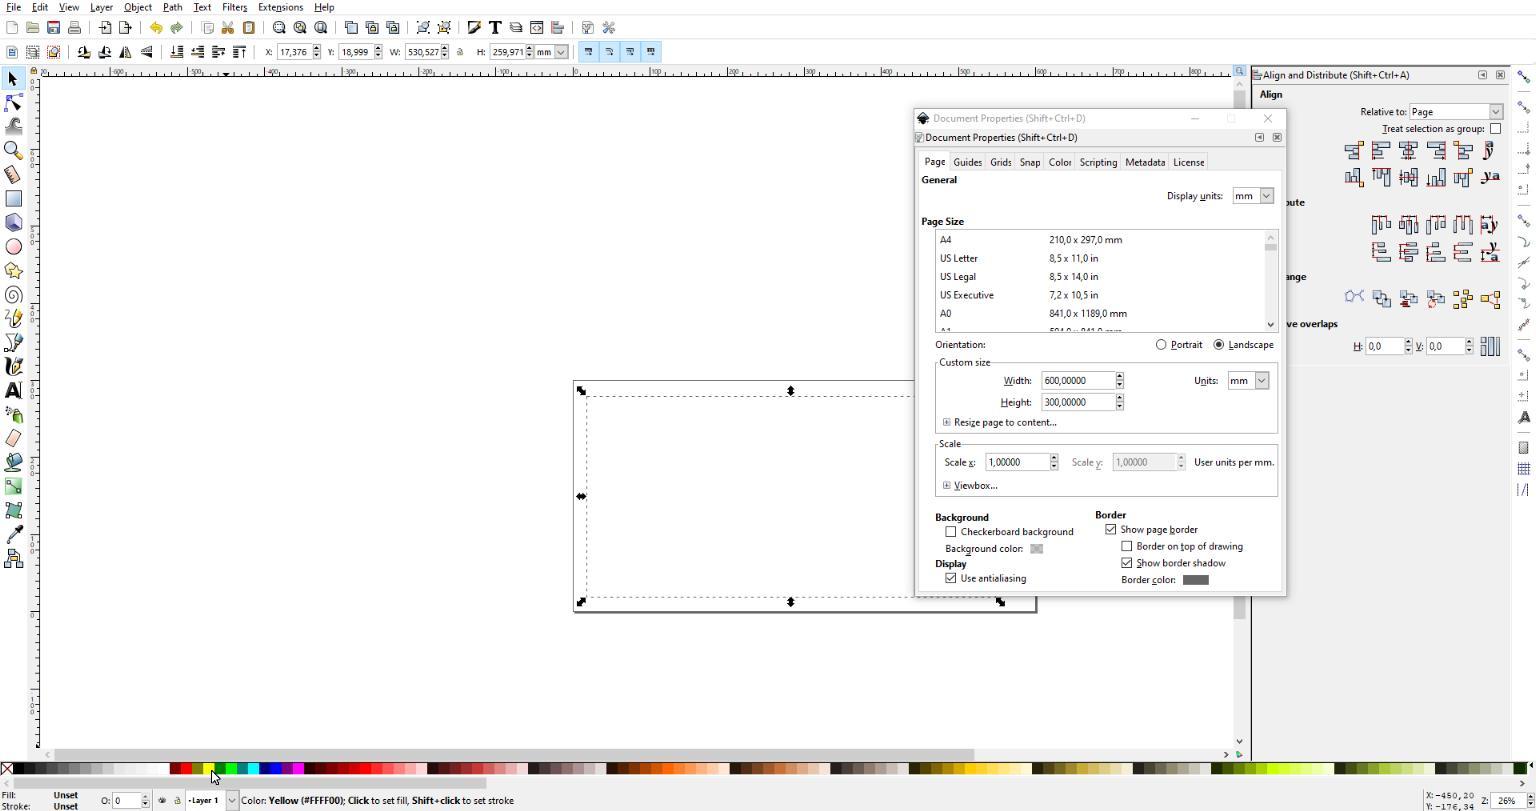Image resolution: width=1536 pixels, height=811 pixels.
Task: Select the Zoom magnifier tool
Action: pos(13,150)
